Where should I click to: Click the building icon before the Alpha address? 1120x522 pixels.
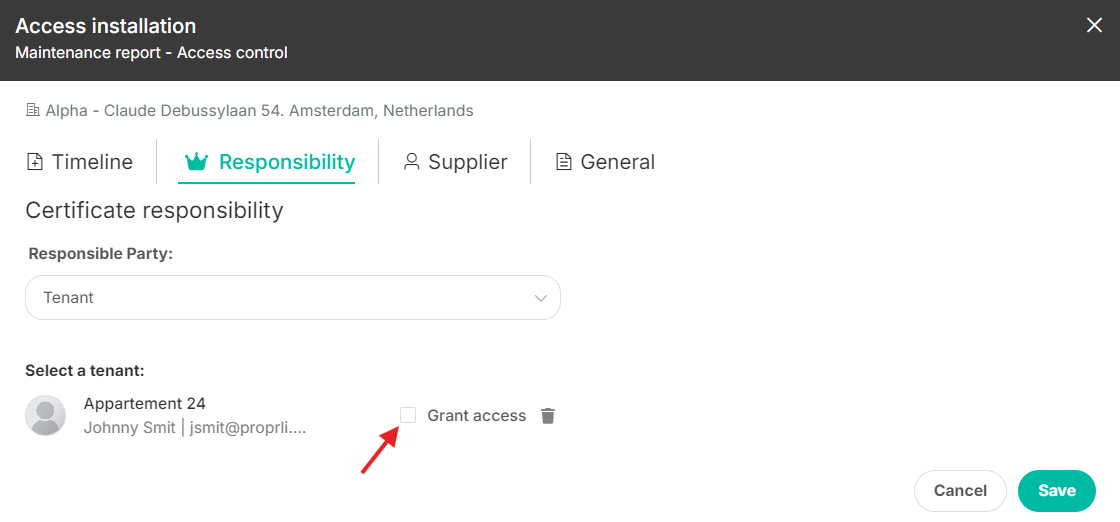pyautogui.click(x=32, y=111)
